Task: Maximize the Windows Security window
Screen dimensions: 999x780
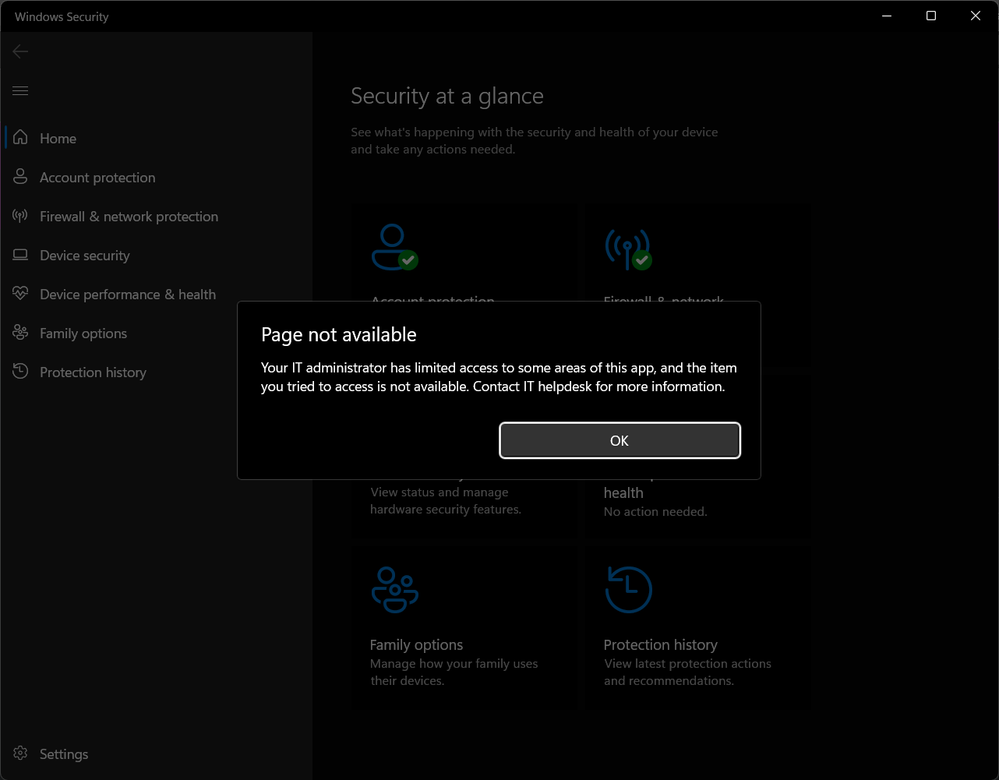Action: (931, 16)
